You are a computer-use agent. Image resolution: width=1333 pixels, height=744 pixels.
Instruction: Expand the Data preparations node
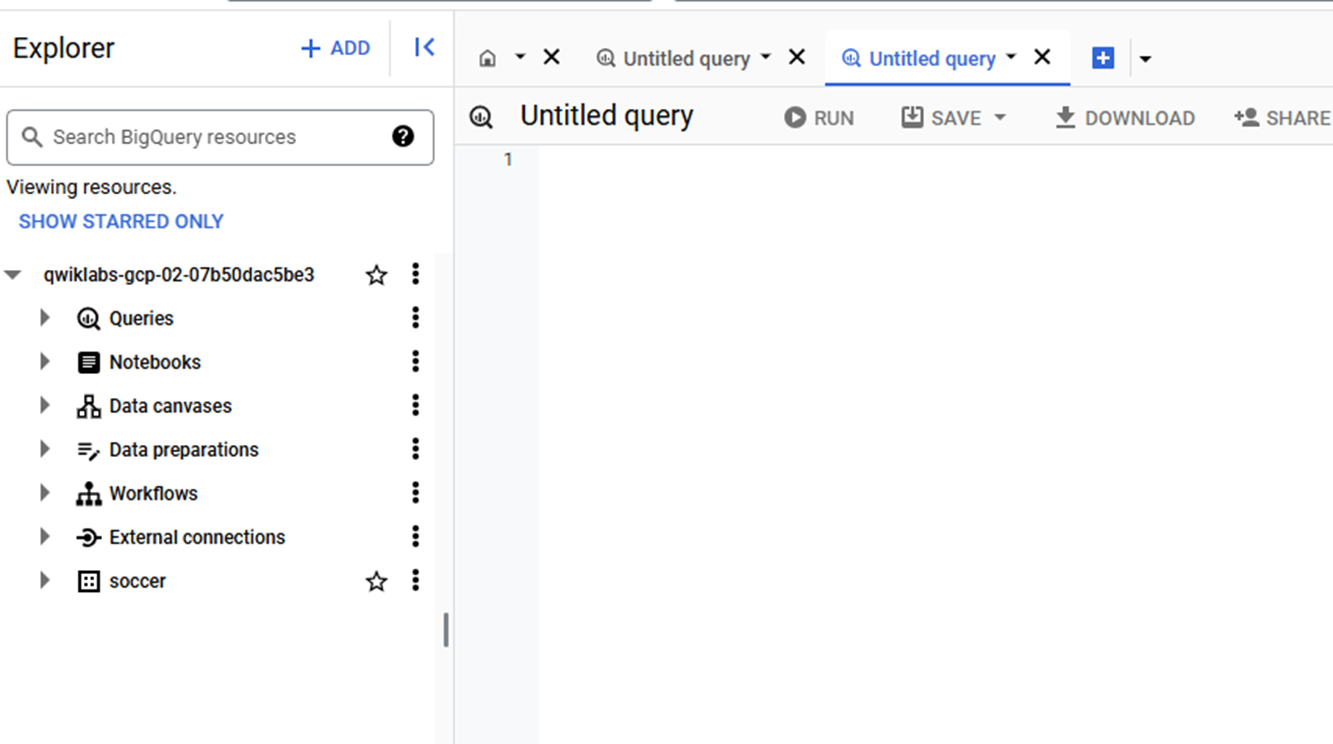44,449
